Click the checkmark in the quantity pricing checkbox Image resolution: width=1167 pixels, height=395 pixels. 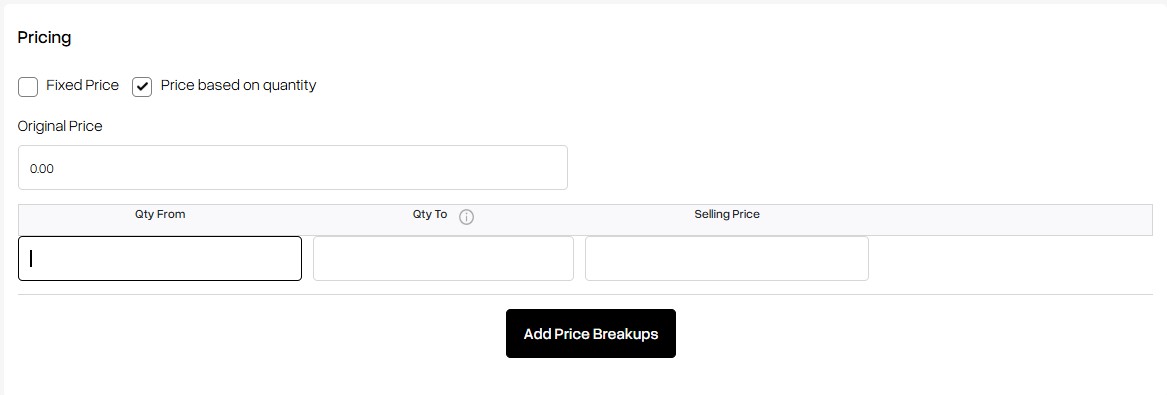pos(142,87)
